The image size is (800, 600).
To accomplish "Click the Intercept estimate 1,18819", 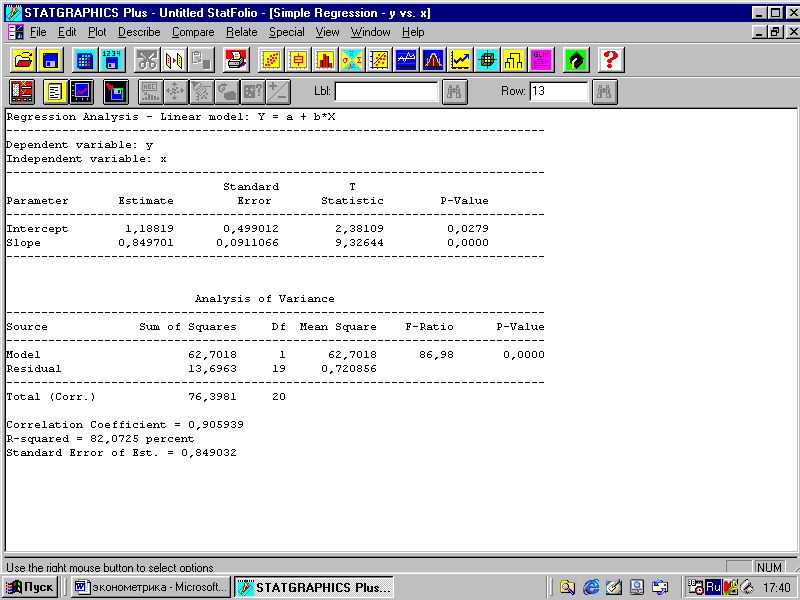I will (149, 229).
